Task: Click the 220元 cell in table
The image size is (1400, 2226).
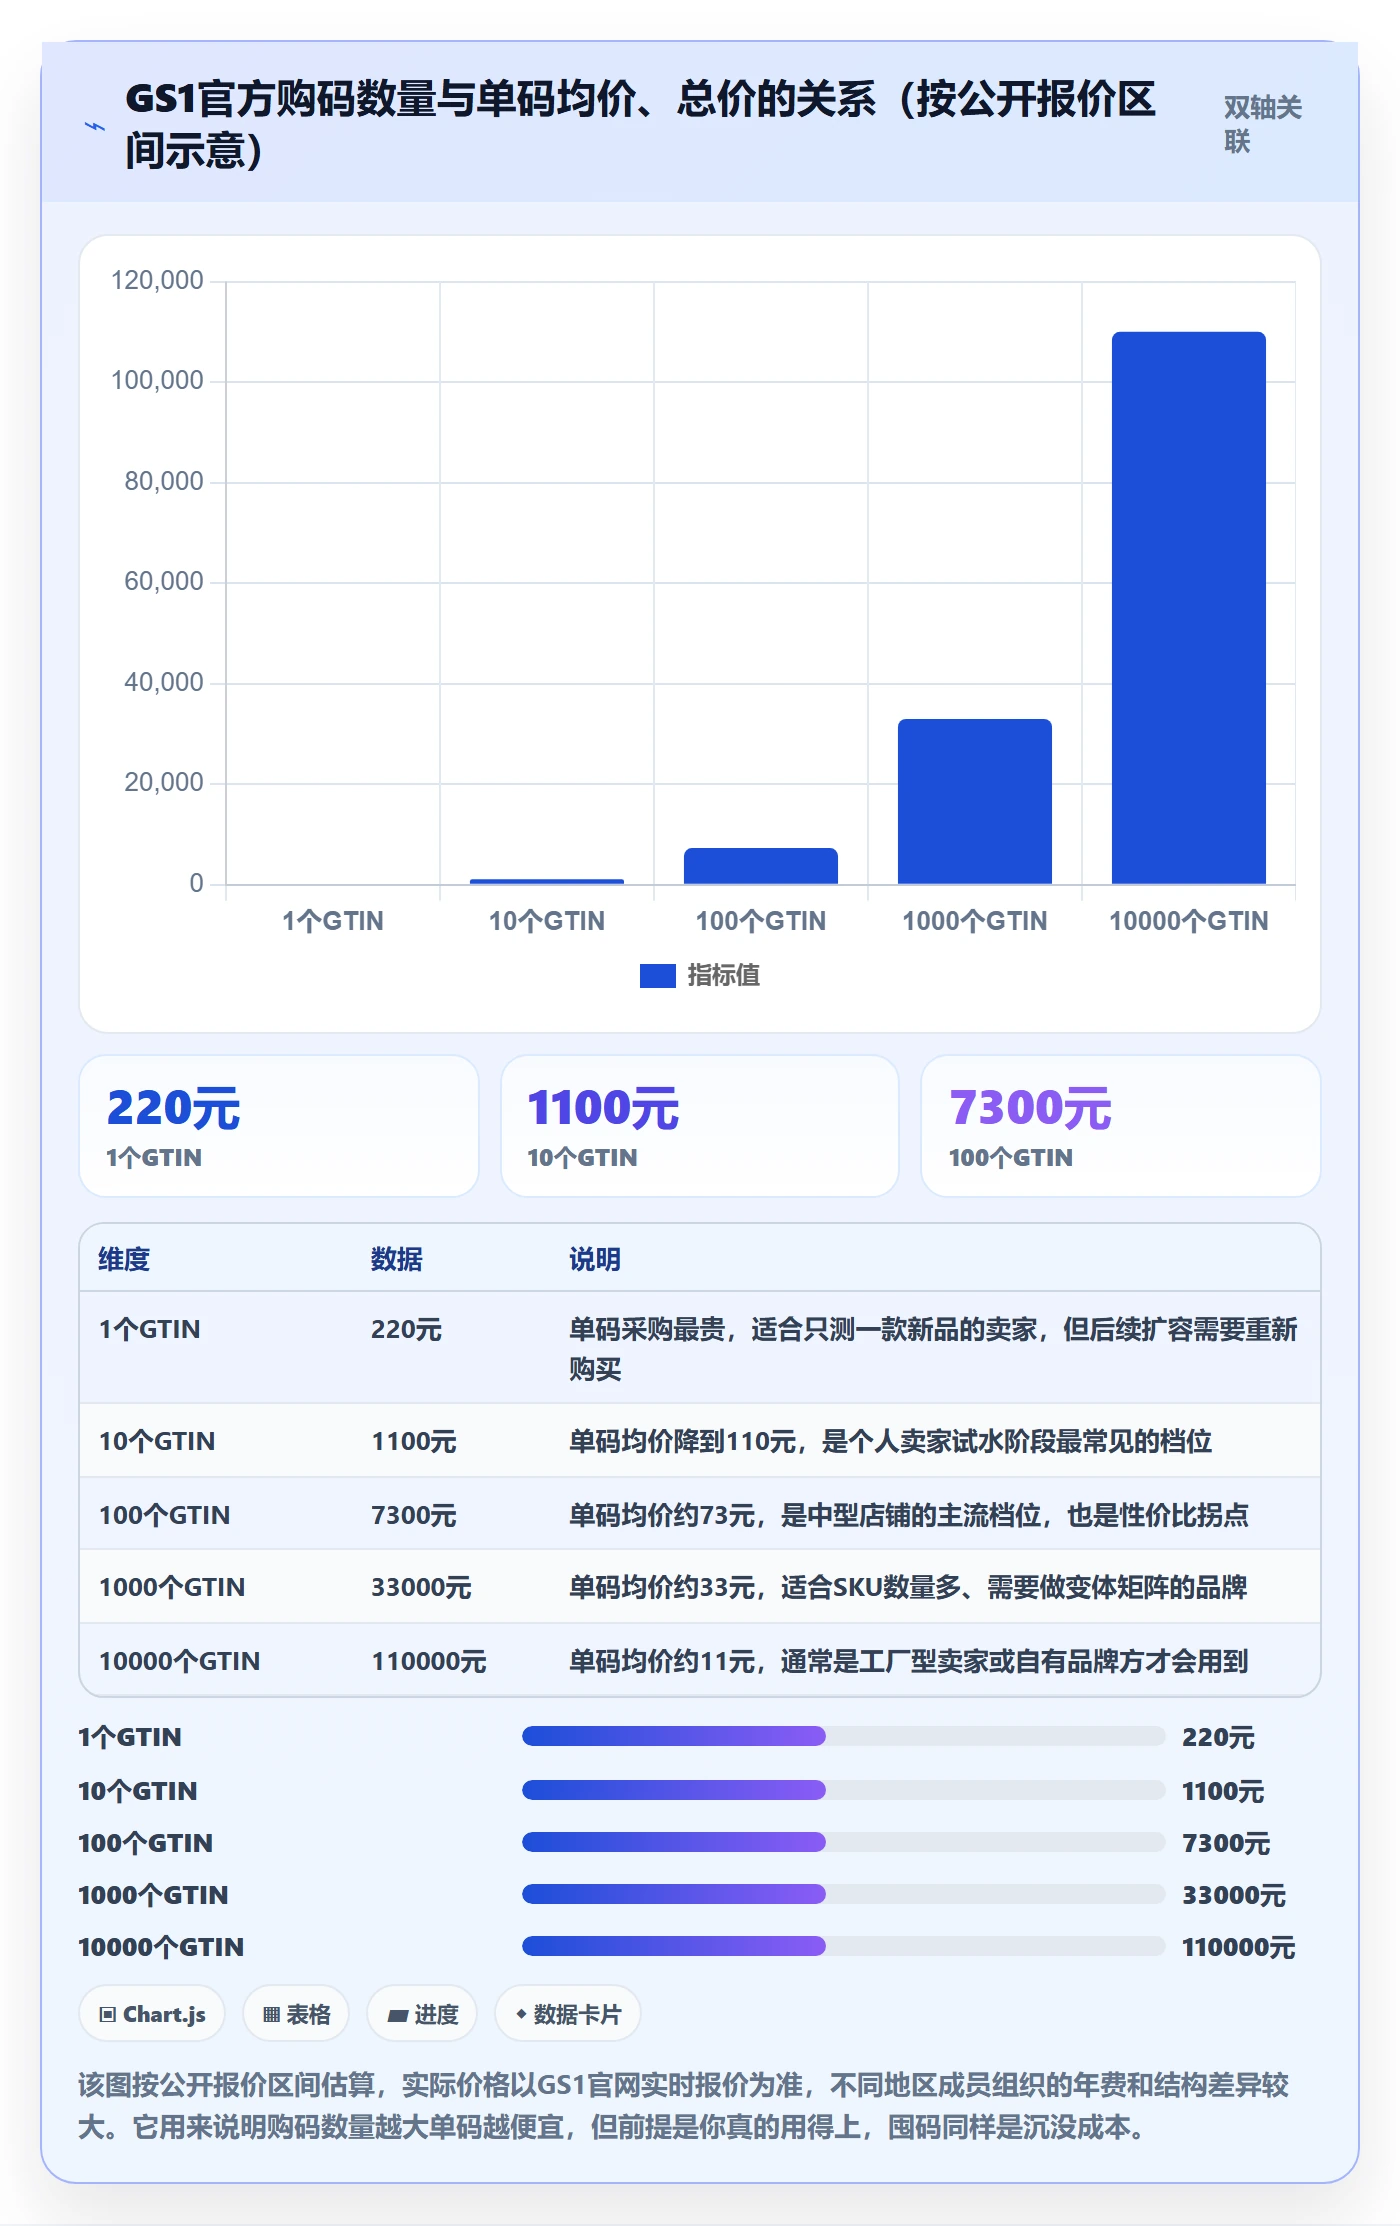Action: point(406,1329)
